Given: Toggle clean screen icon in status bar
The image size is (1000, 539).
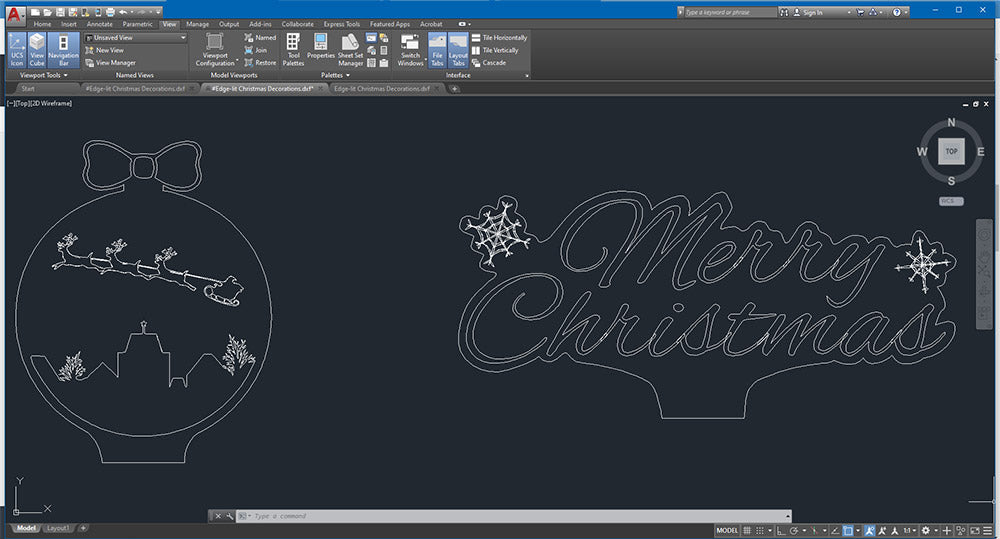Looking at the screenshot, I should pyautogui.click(x=974, y=531).
